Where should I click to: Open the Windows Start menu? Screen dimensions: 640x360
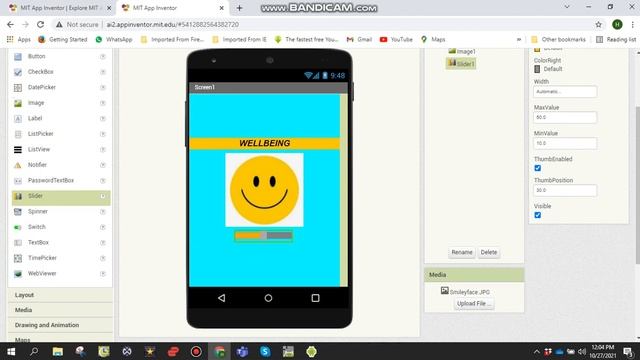tap(11, 351)
